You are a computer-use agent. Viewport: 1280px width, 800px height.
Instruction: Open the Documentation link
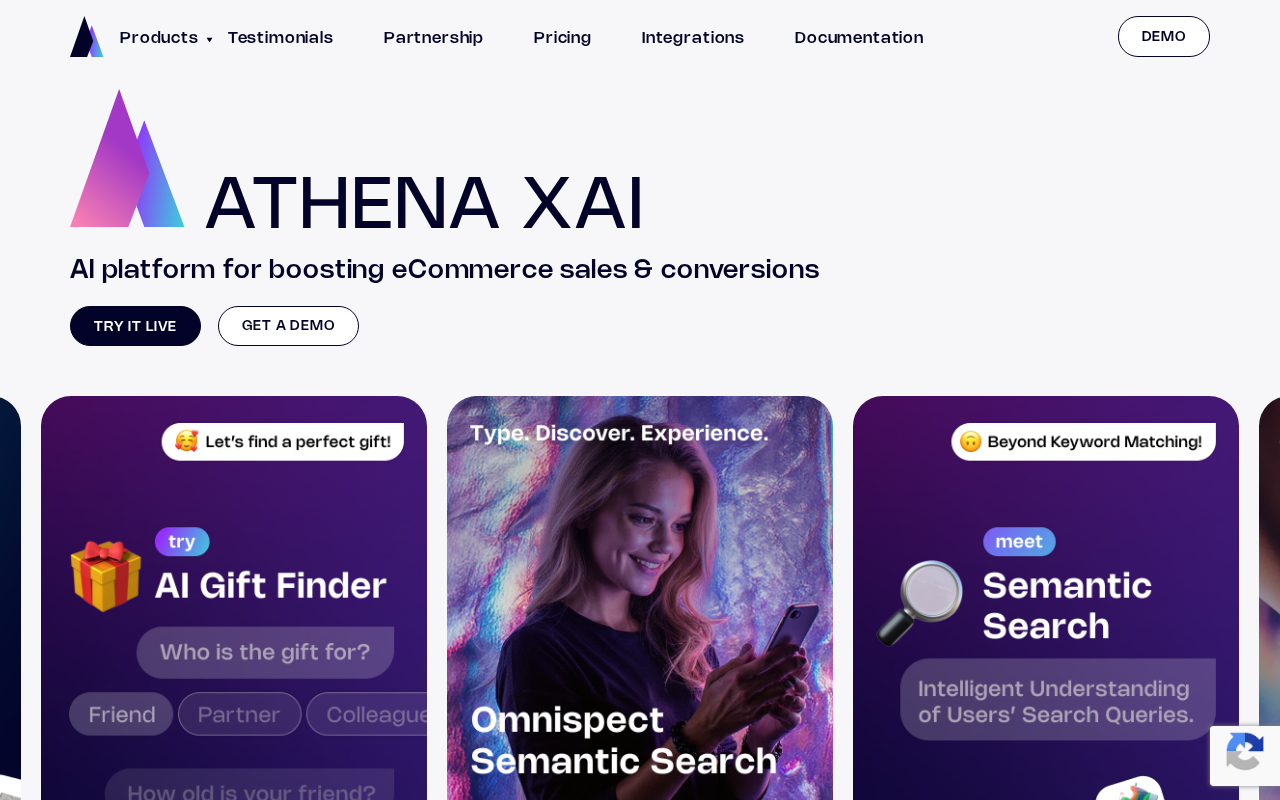pos(859,38)
